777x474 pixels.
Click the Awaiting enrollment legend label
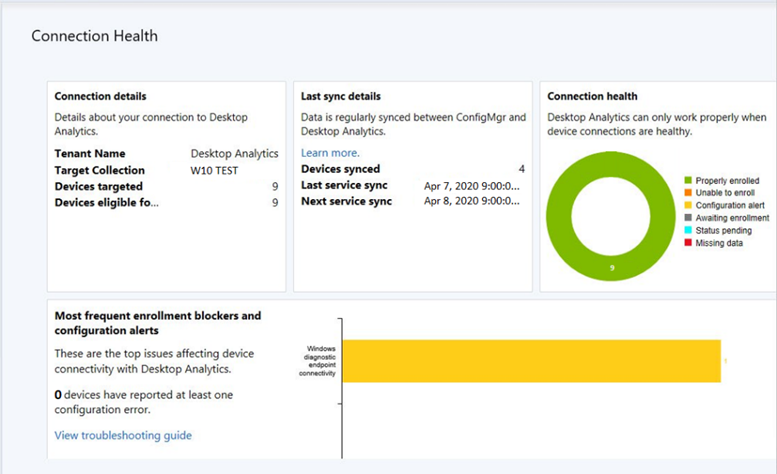tap(732, 218)
